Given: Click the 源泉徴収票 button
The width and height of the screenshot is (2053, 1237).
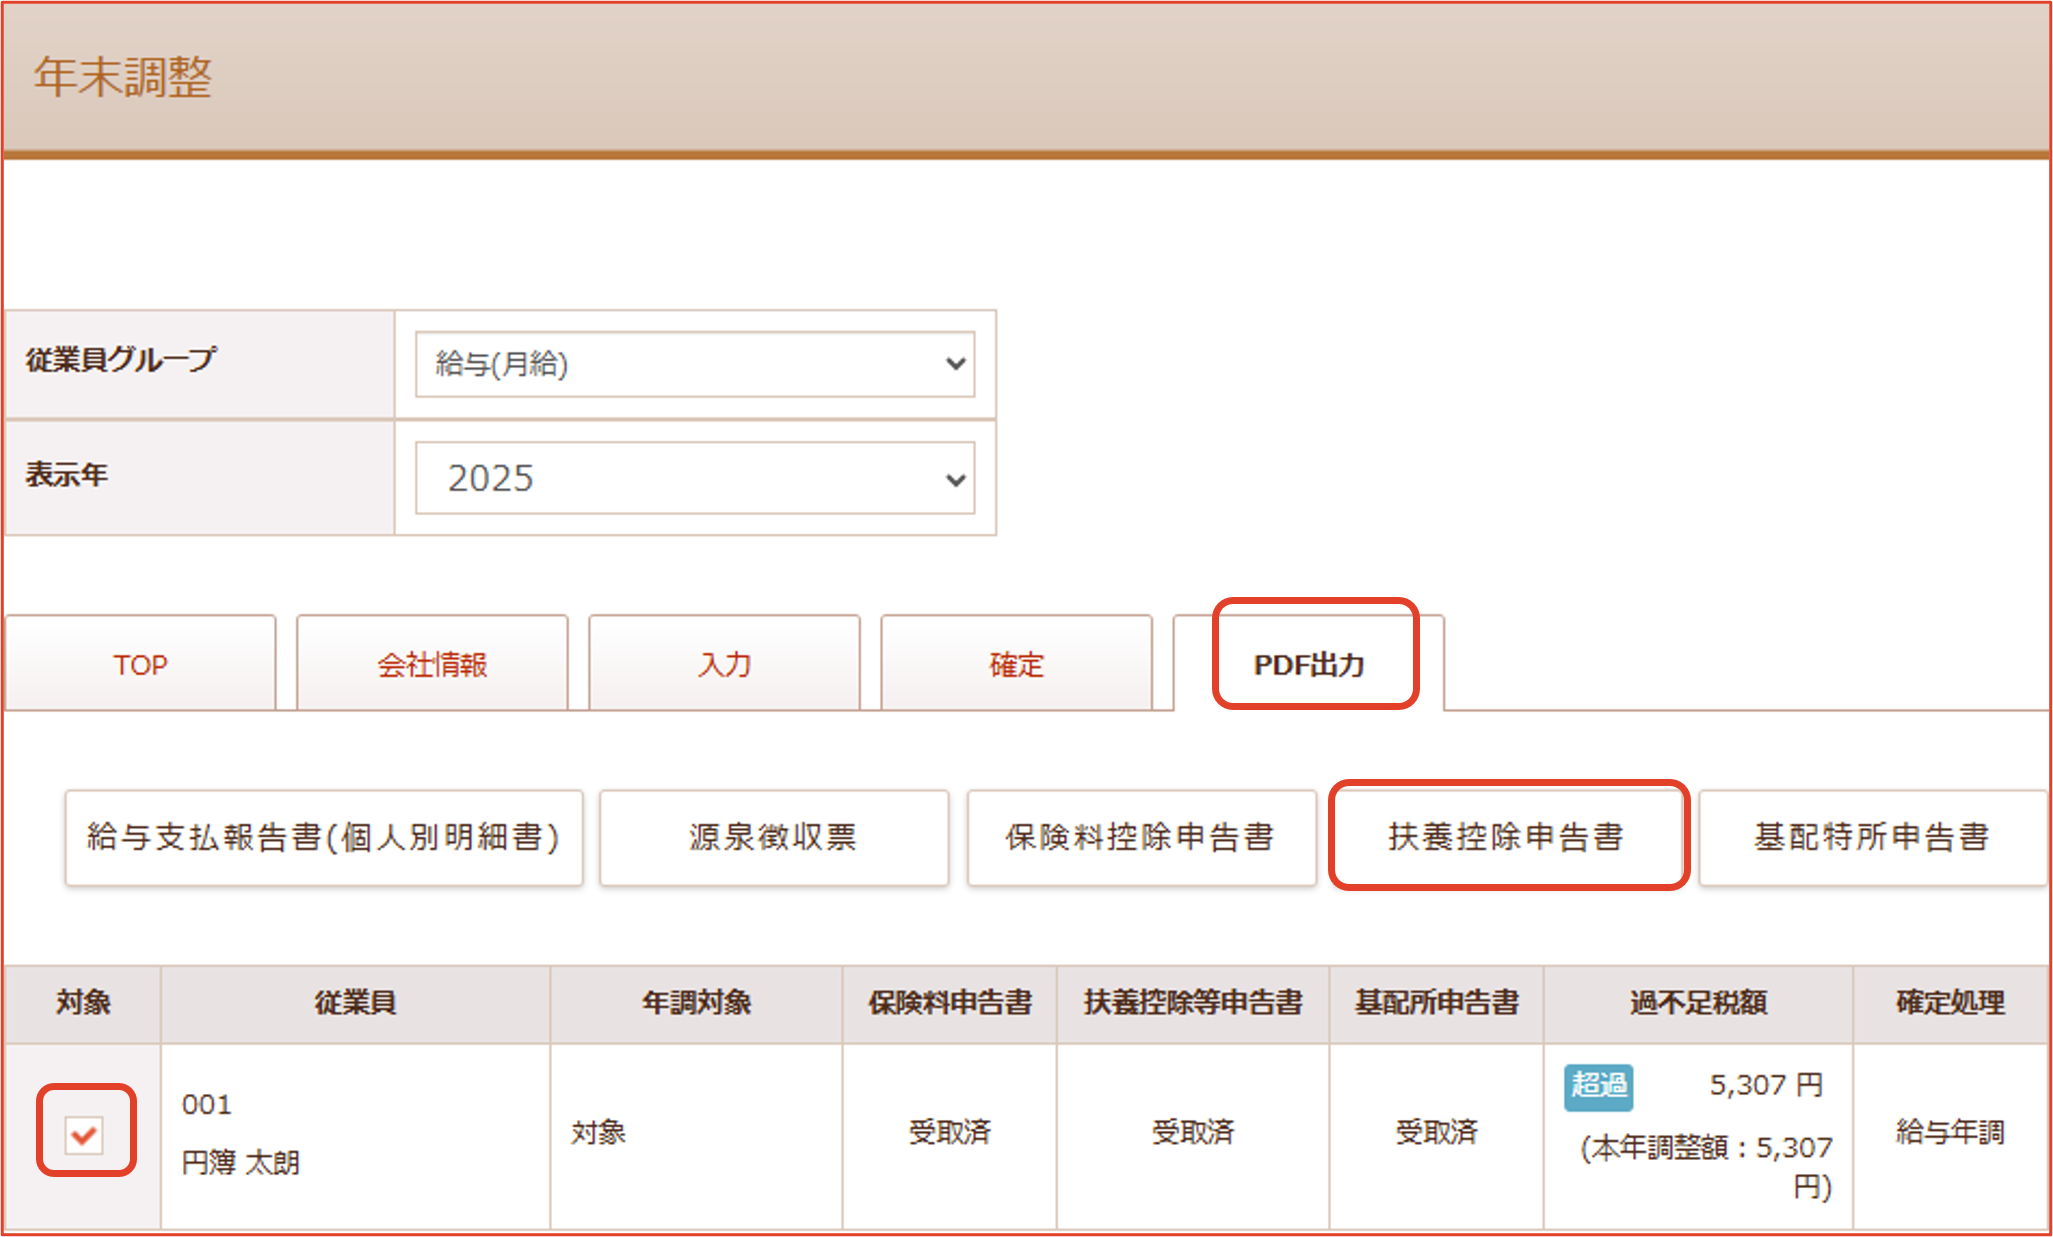Looking at the screenshot, I should 773,837.
